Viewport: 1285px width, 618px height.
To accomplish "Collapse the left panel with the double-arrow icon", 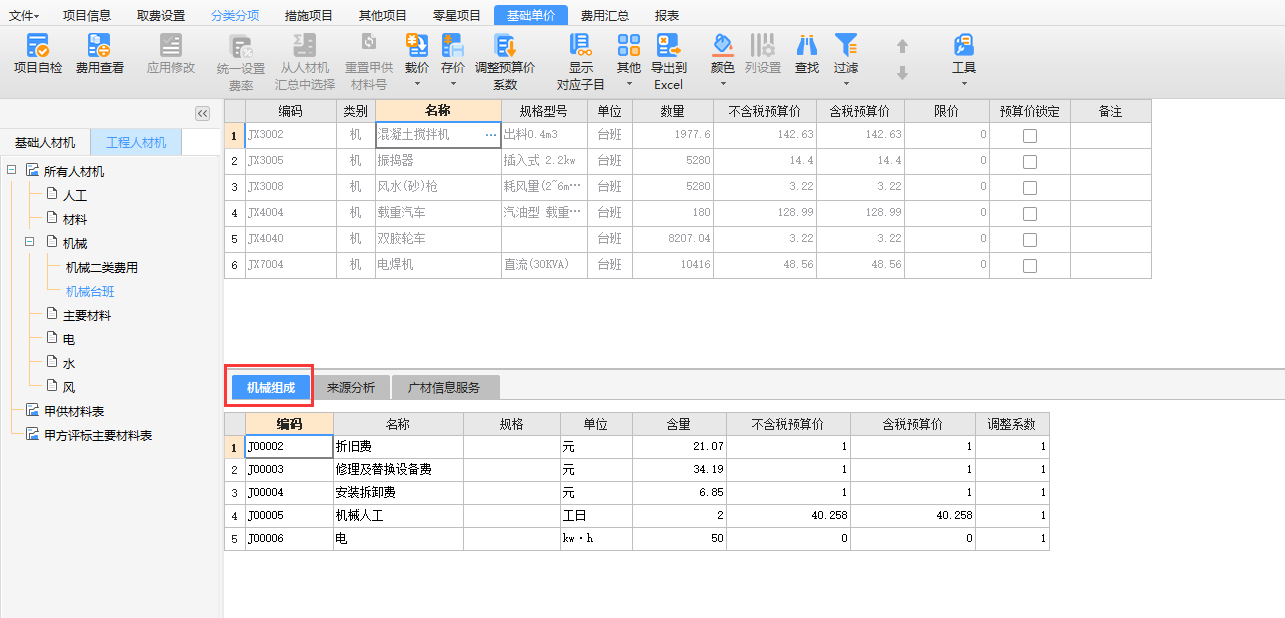I will (x=202, y=114).
